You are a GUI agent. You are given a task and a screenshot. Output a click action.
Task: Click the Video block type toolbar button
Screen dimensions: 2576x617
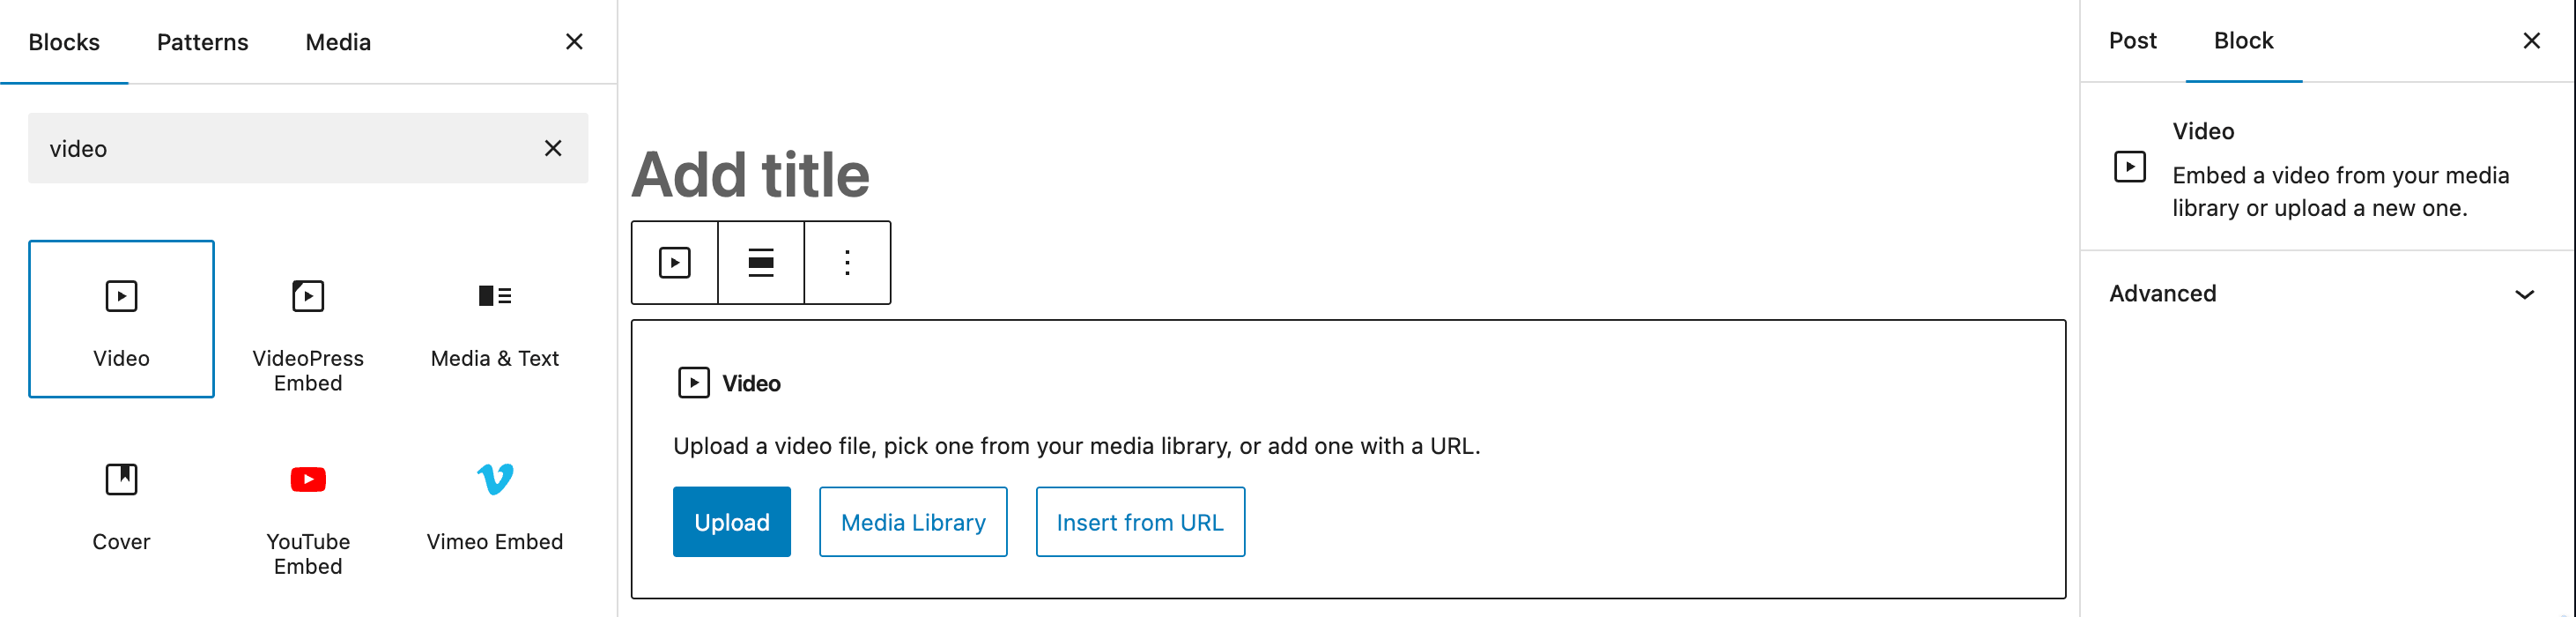(x=675, y=263)
